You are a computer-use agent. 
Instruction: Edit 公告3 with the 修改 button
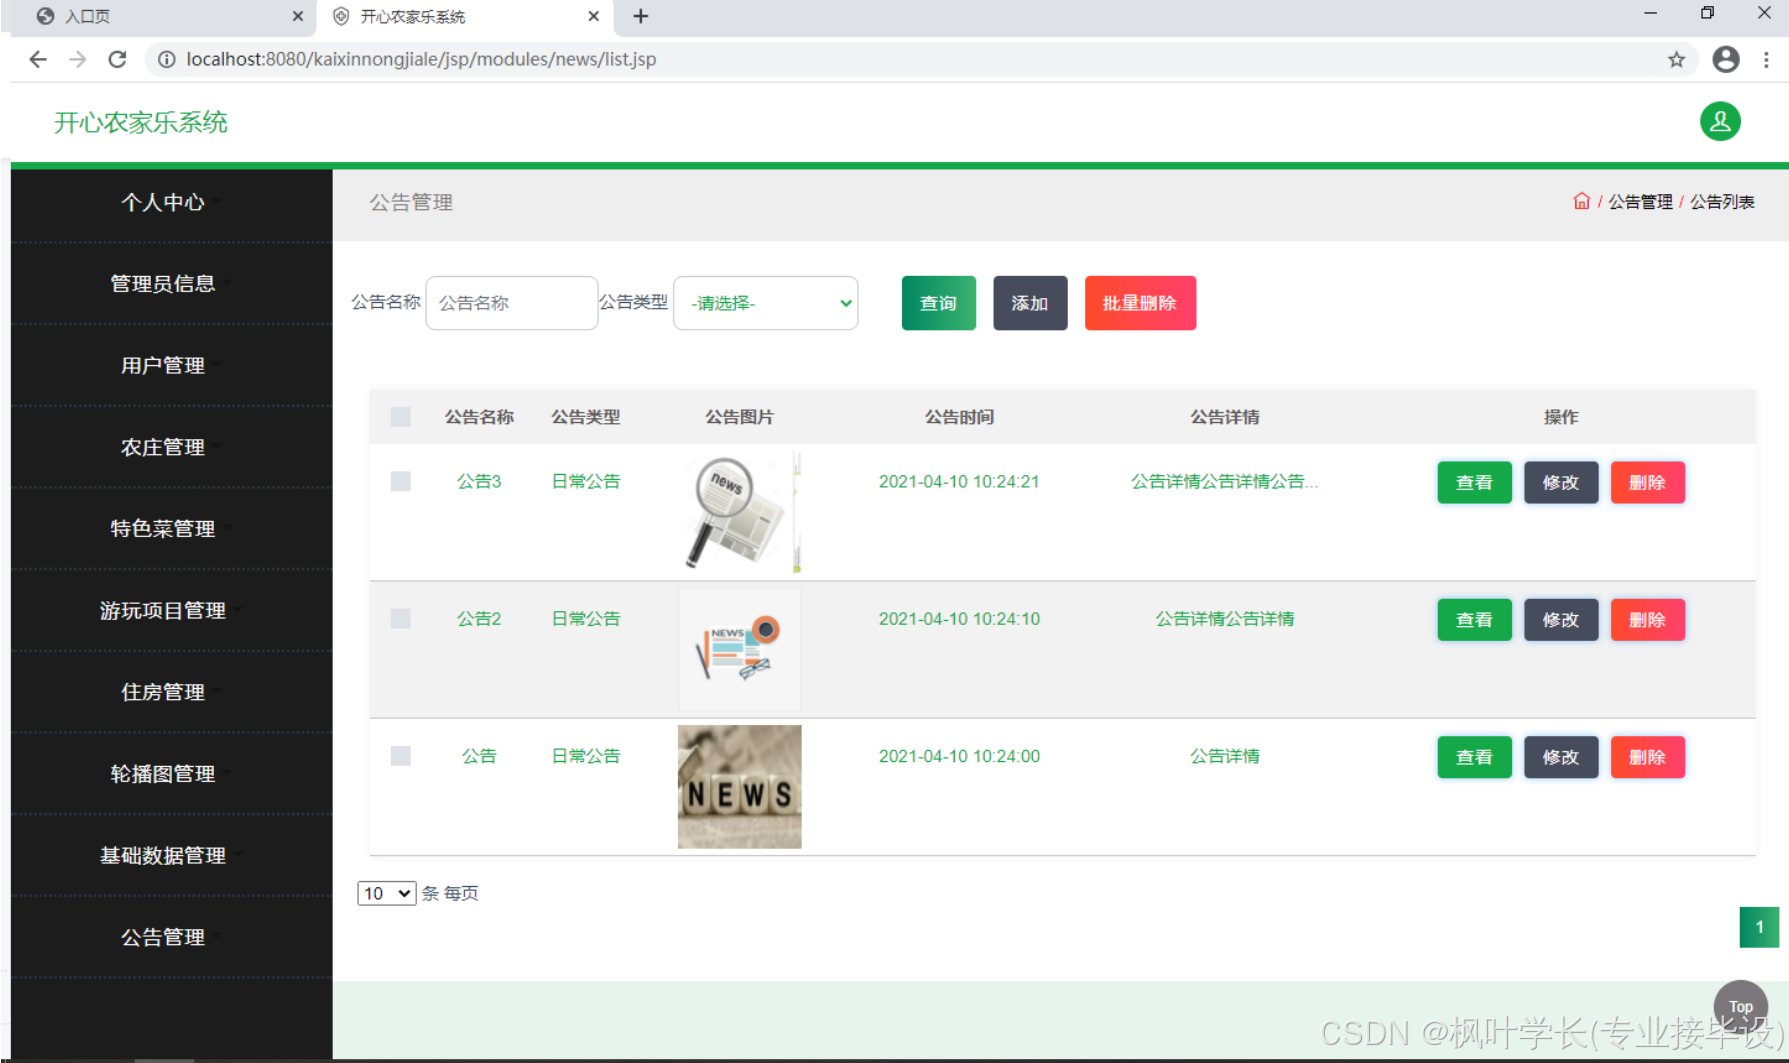[1561, 482]
